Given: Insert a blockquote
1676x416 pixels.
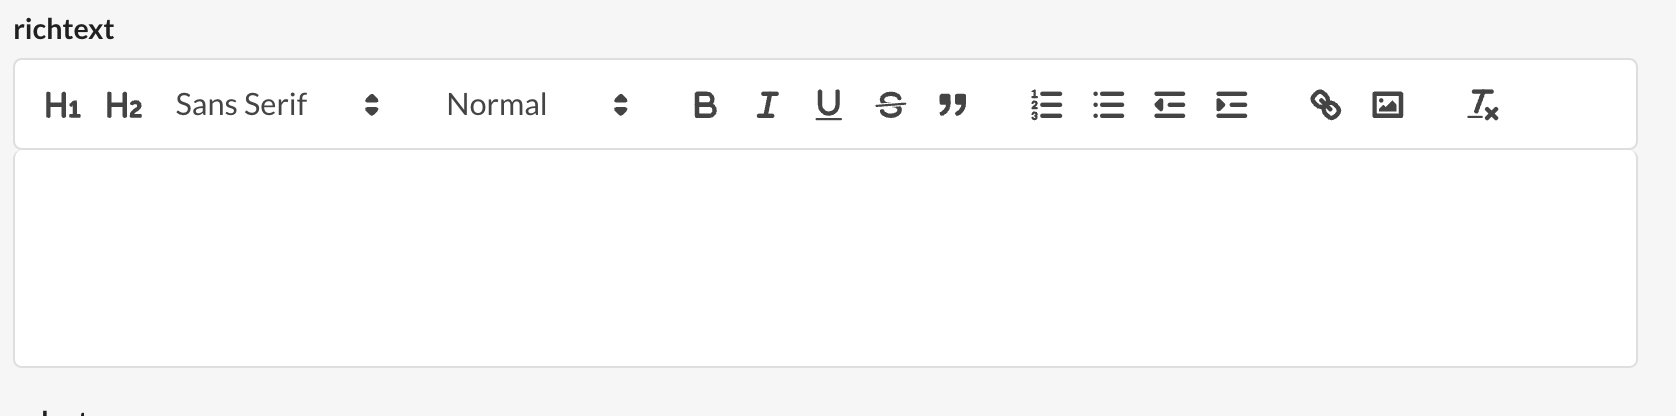Looking at the screenshot, I should point(952,105).
